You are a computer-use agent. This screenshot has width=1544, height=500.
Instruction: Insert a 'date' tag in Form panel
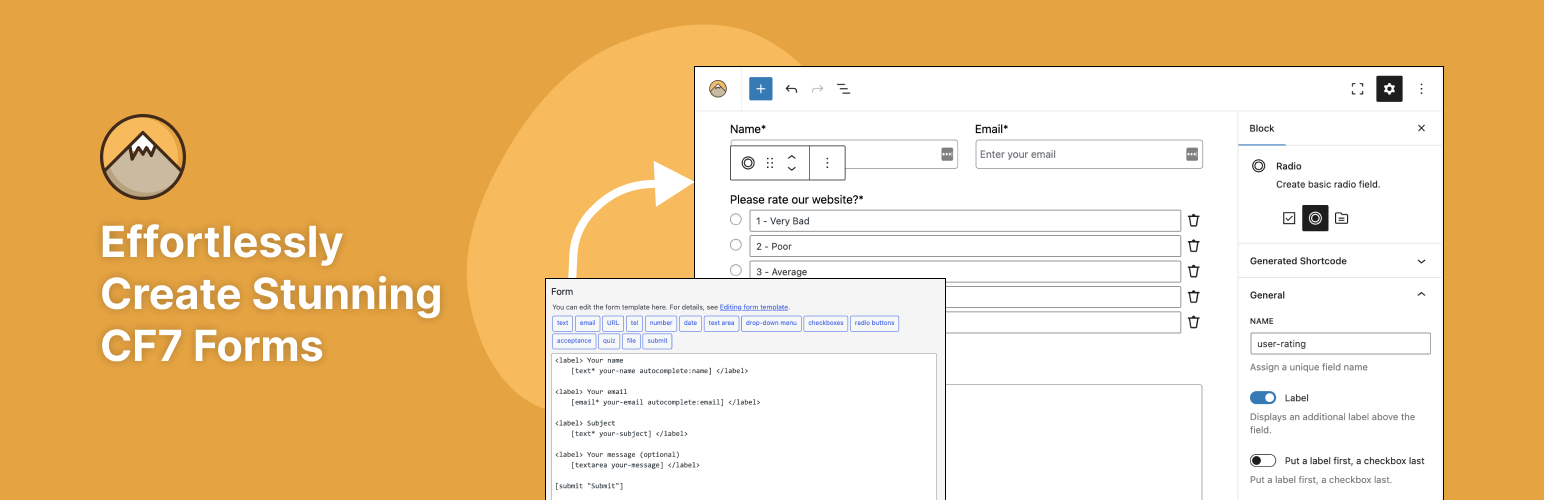tap(690, 323)
